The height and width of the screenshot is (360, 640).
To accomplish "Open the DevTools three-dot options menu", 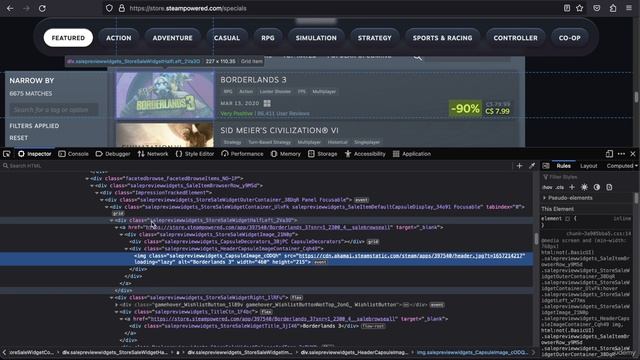I will point(621,154).
